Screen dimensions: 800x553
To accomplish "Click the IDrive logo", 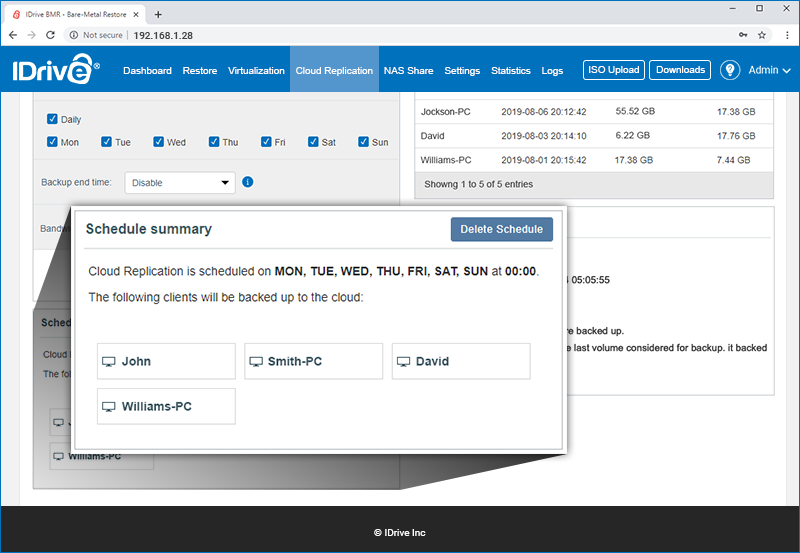I will (56, 69).
